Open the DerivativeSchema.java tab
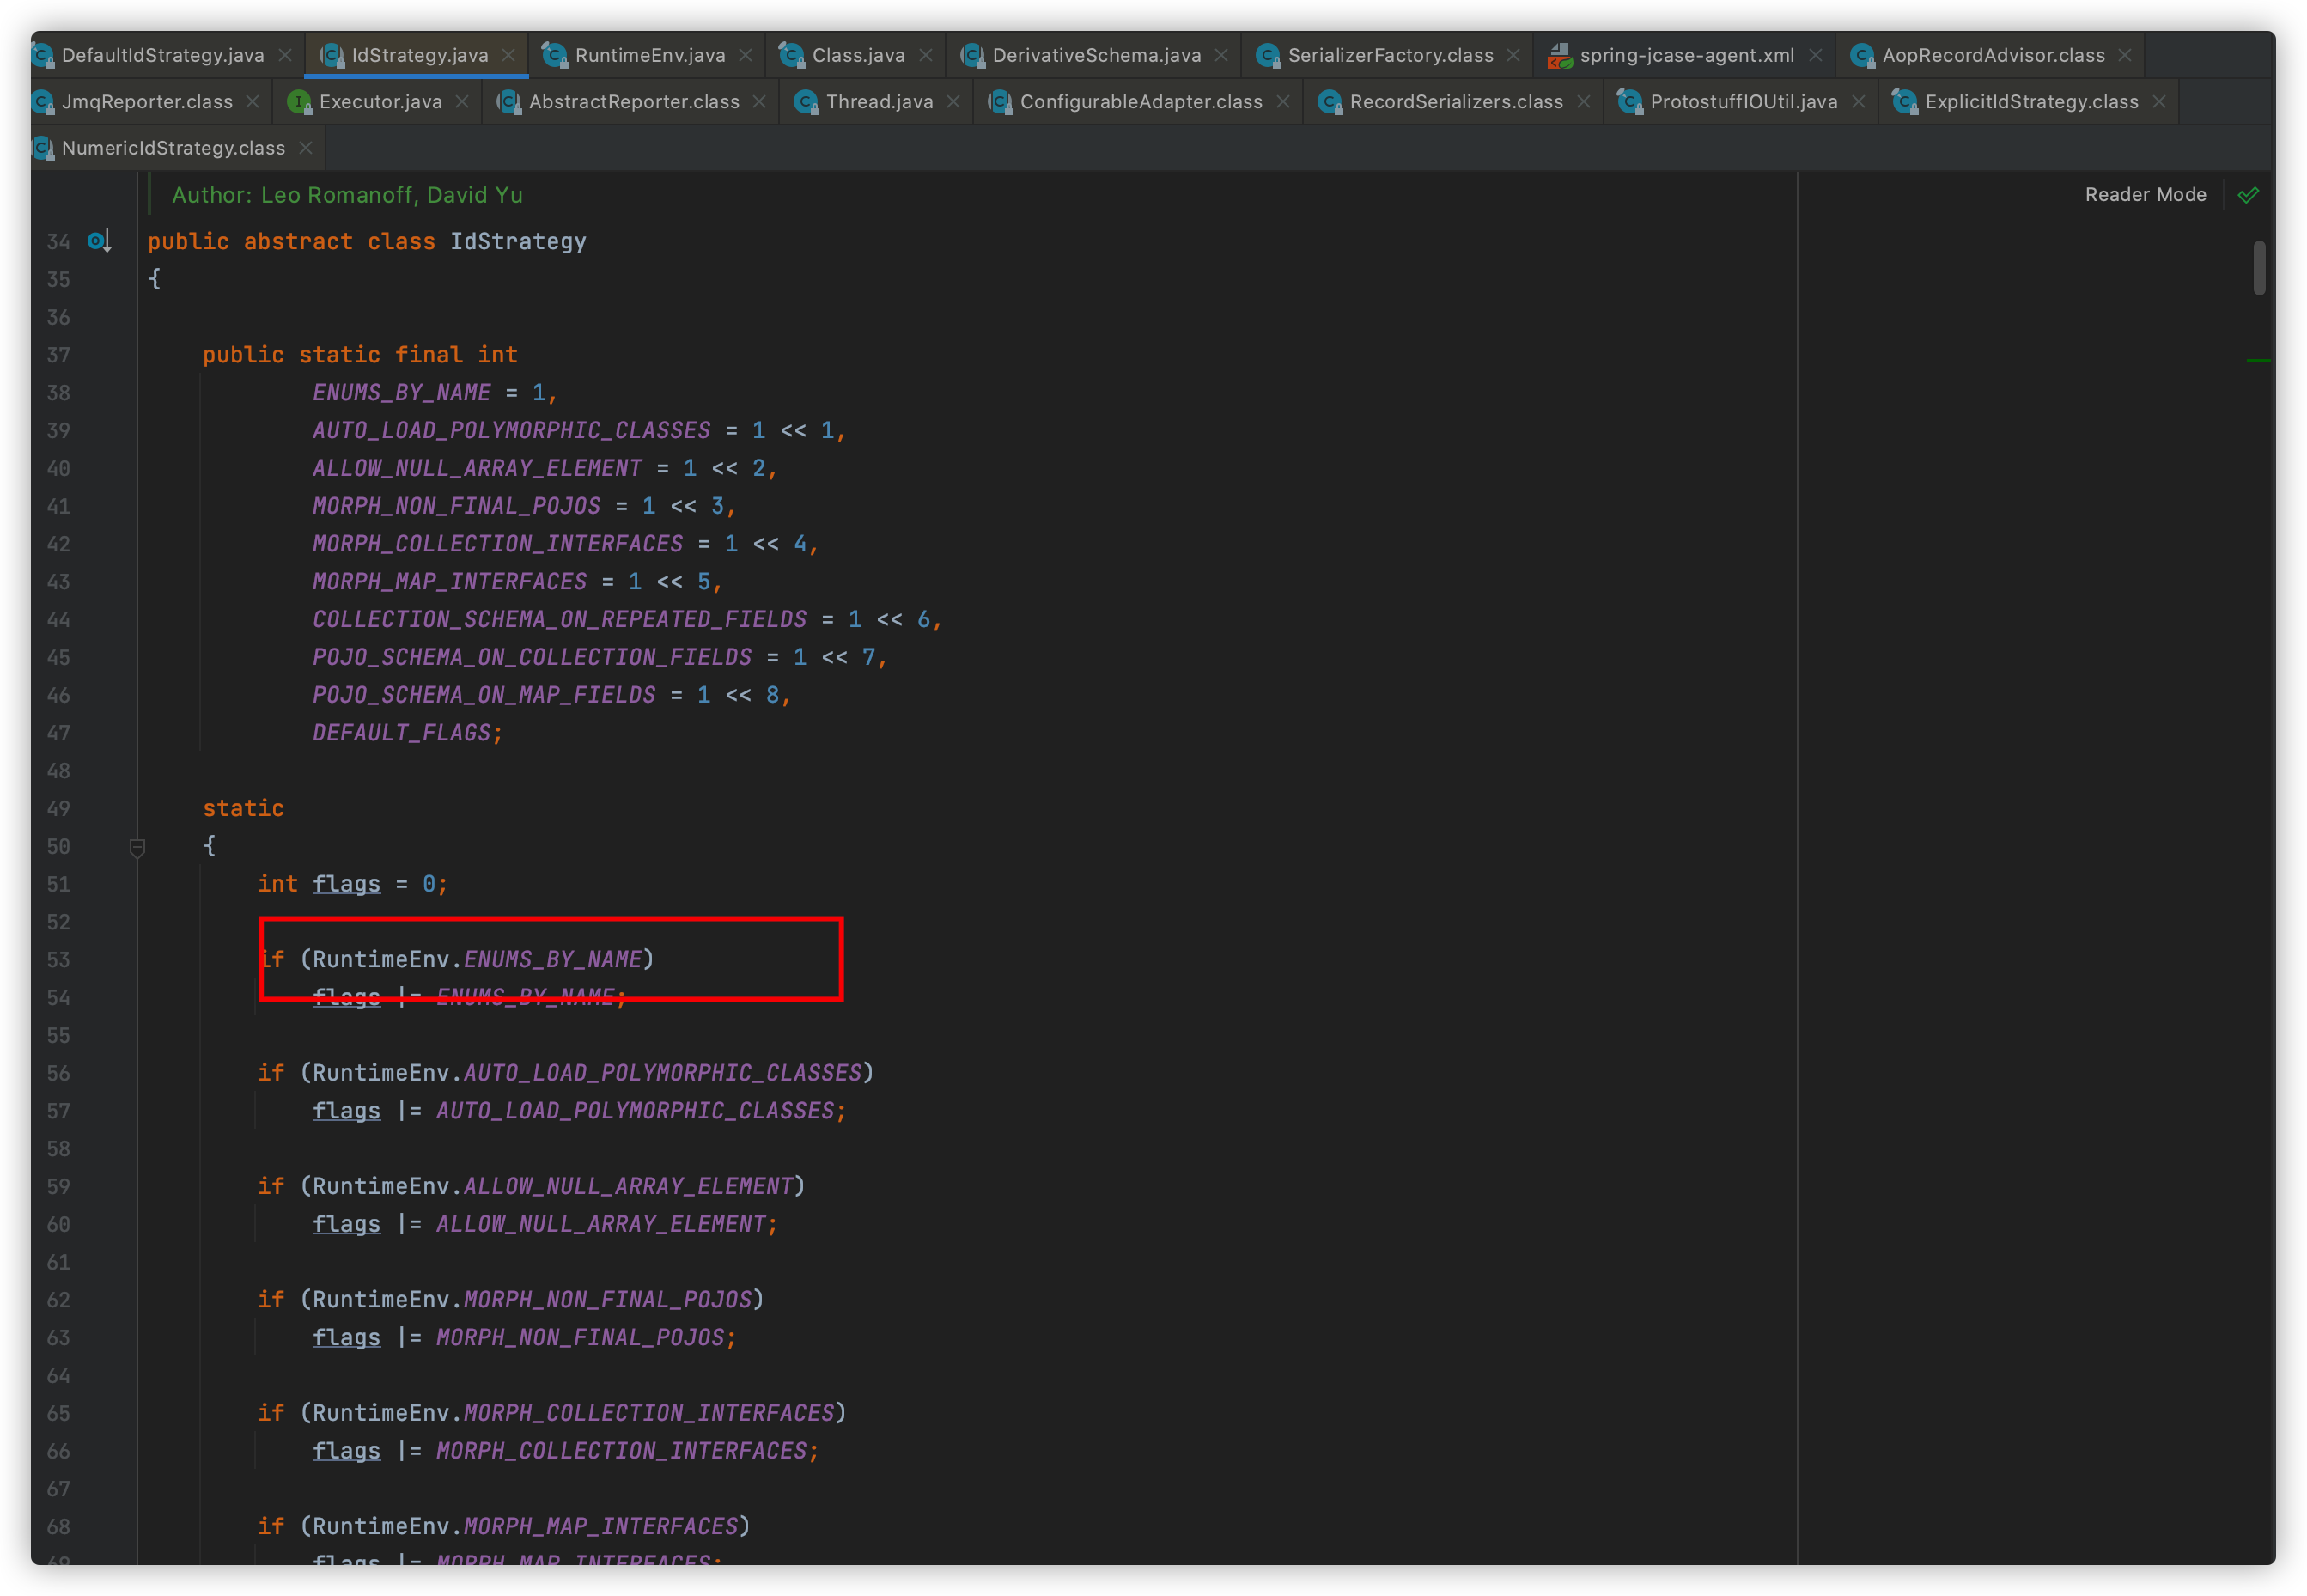 (x=1096, y=56)
